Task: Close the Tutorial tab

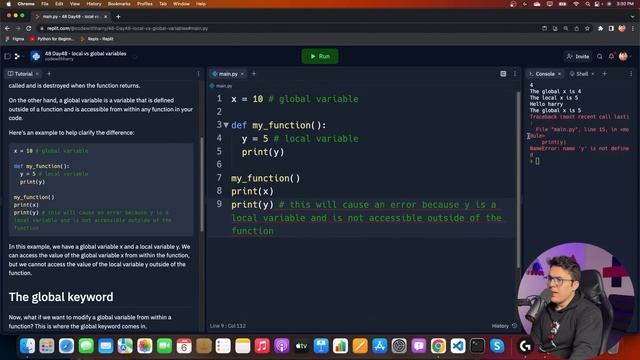Action: (x=37, y=74)
